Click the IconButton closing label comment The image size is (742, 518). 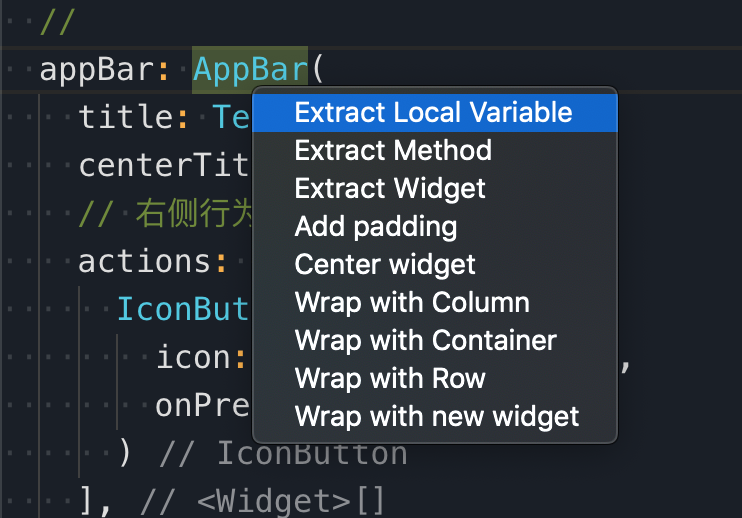[283, 453]
